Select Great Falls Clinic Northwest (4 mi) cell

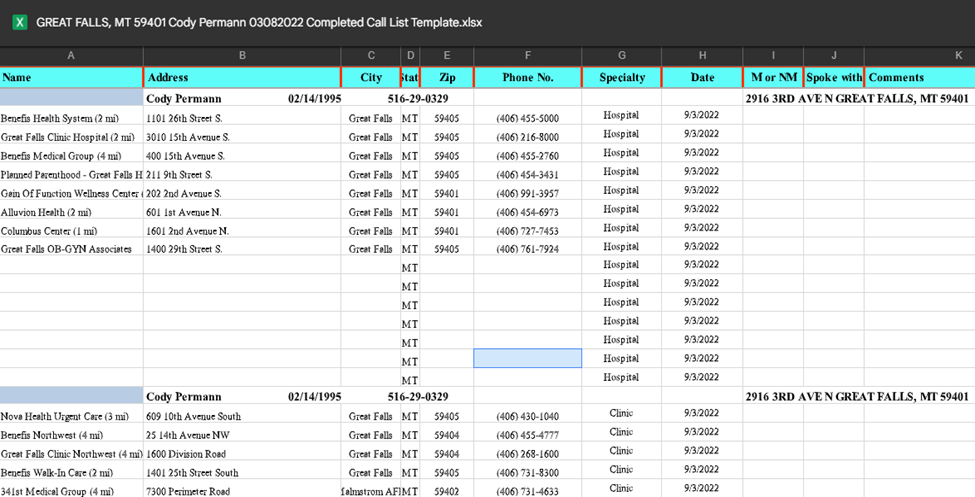pos(72,453)
